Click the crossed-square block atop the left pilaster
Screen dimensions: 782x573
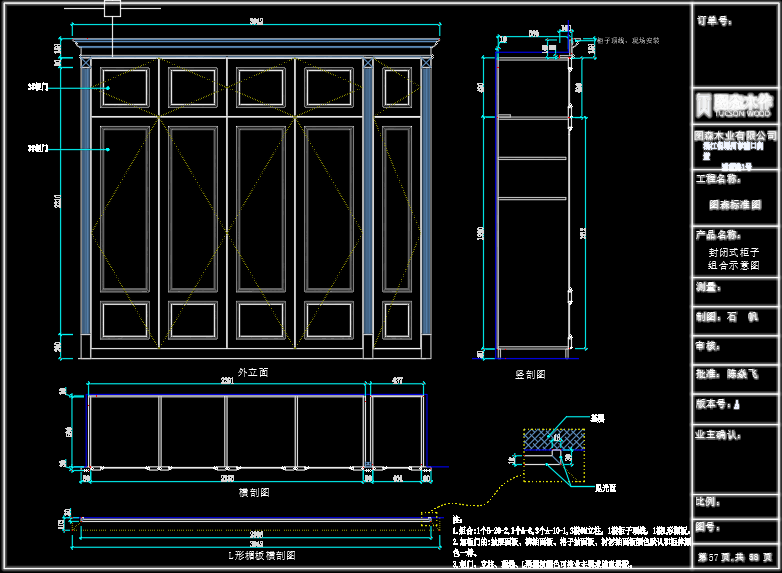coord(85,64)
